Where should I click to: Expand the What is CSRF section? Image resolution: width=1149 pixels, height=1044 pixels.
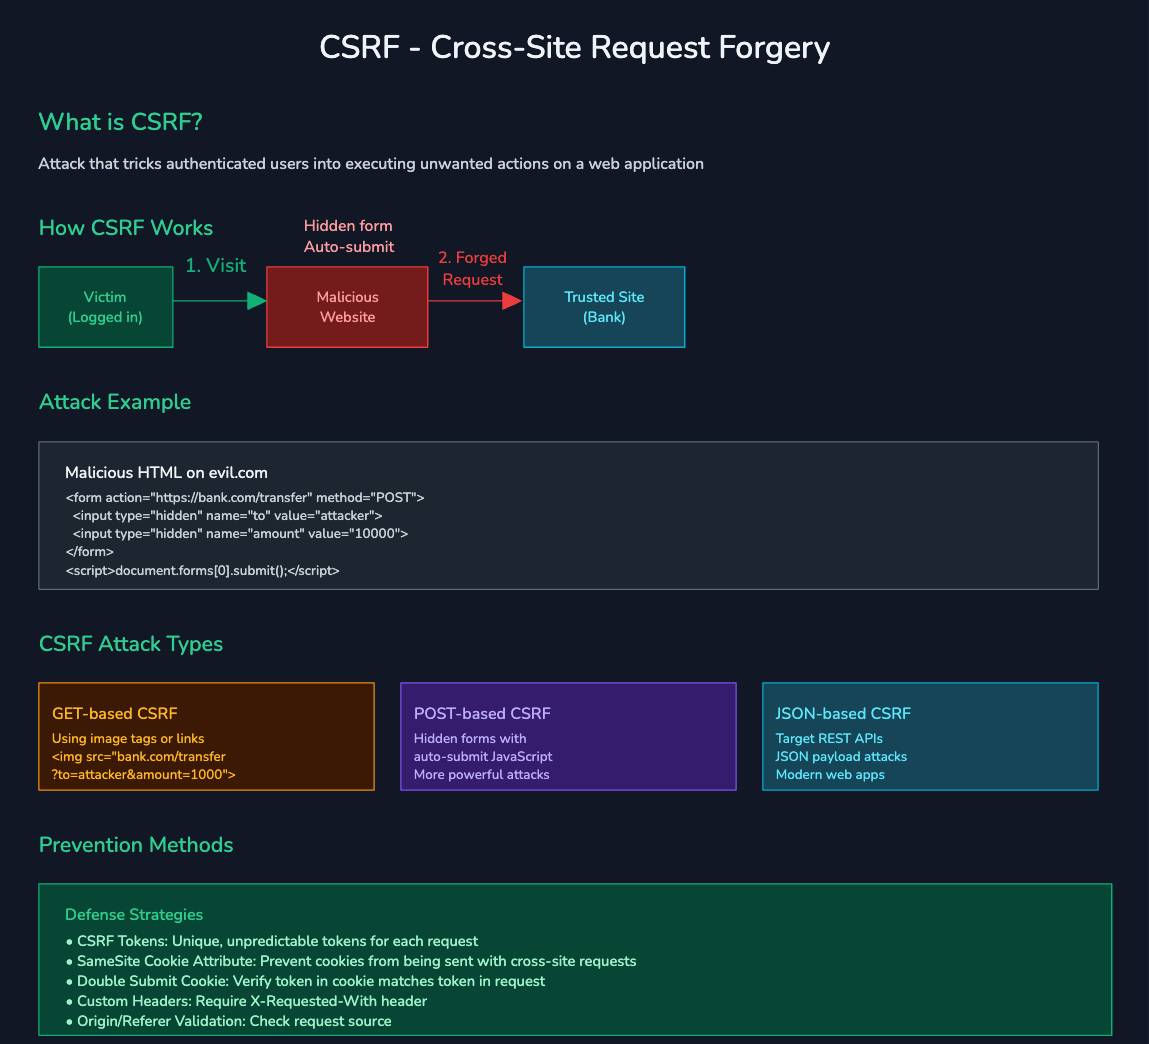click(120, 121)
